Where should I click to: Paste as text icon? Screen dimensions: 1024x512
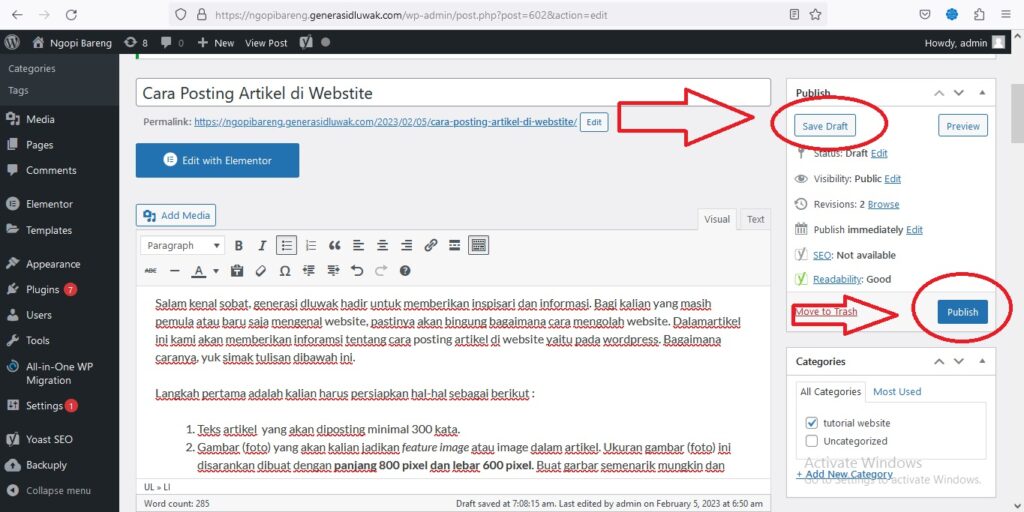(237, 270)
